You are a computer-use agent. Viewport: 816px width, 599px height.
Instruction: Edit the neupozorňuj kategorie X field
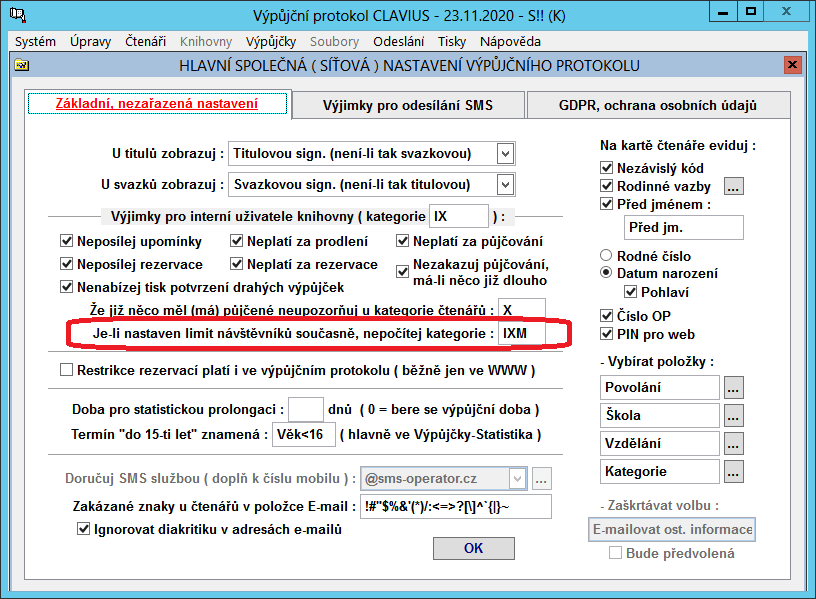(x=521, y=310)
